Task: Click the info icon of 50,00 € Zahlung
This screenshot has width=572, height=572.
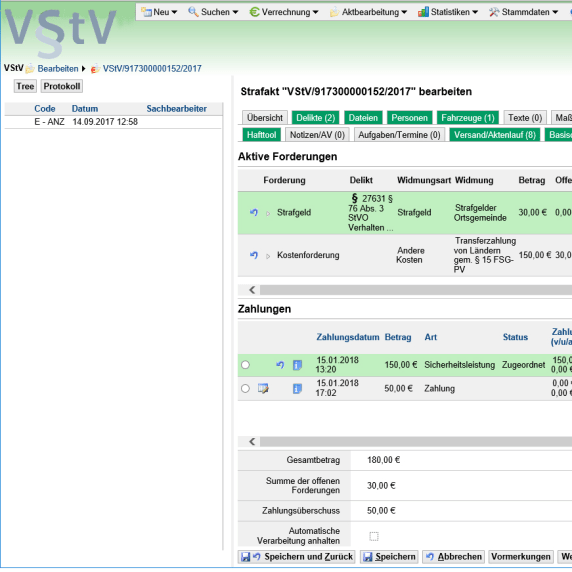Action: pos(297,389)
